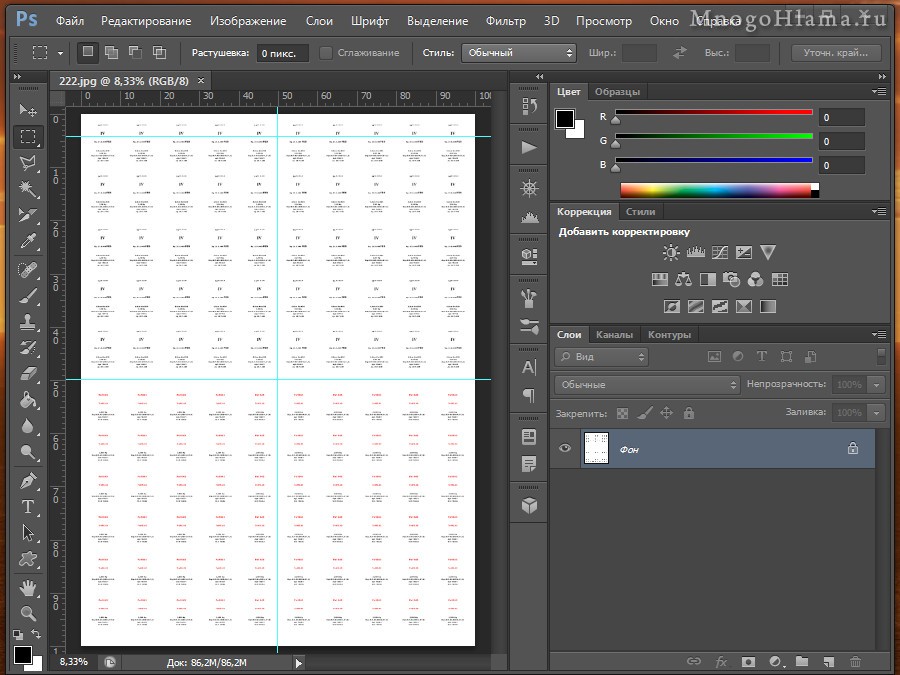The image size is (900, 675).
Task: Open the Стиль dropdown Обычный
Action: point(520,52)
